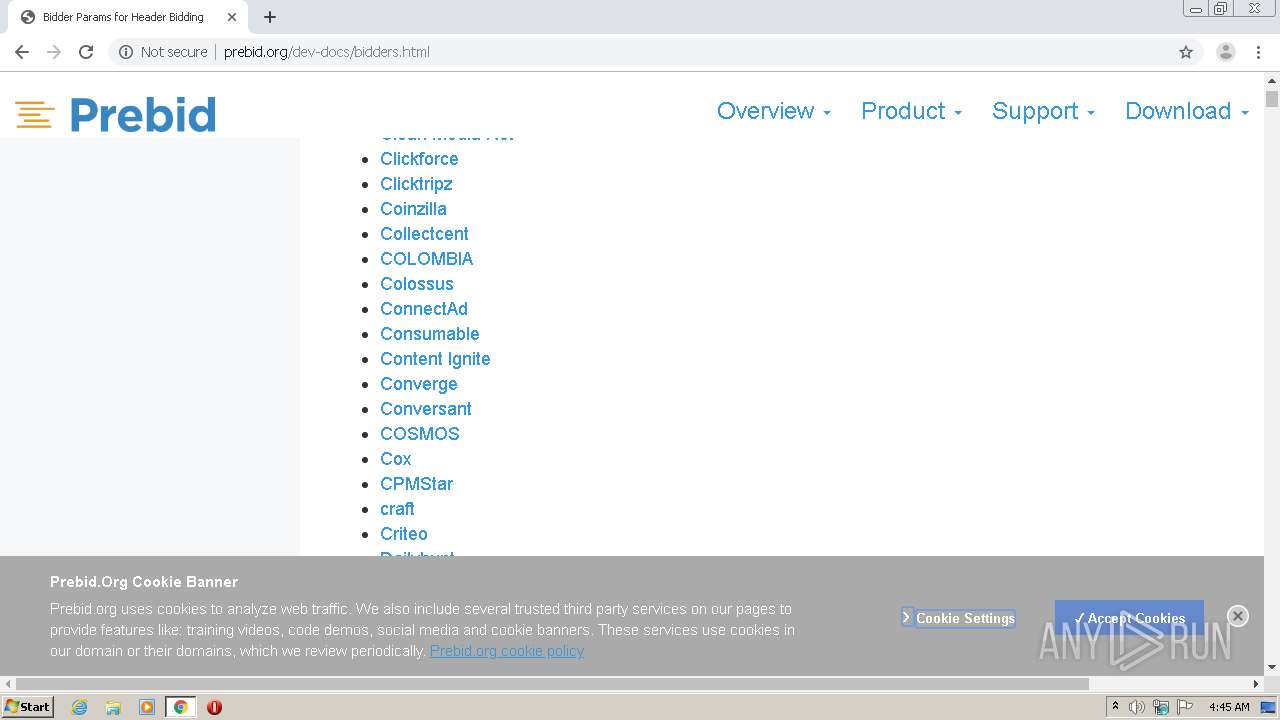Open the Collectcent bidder link

tap(424, 234)
